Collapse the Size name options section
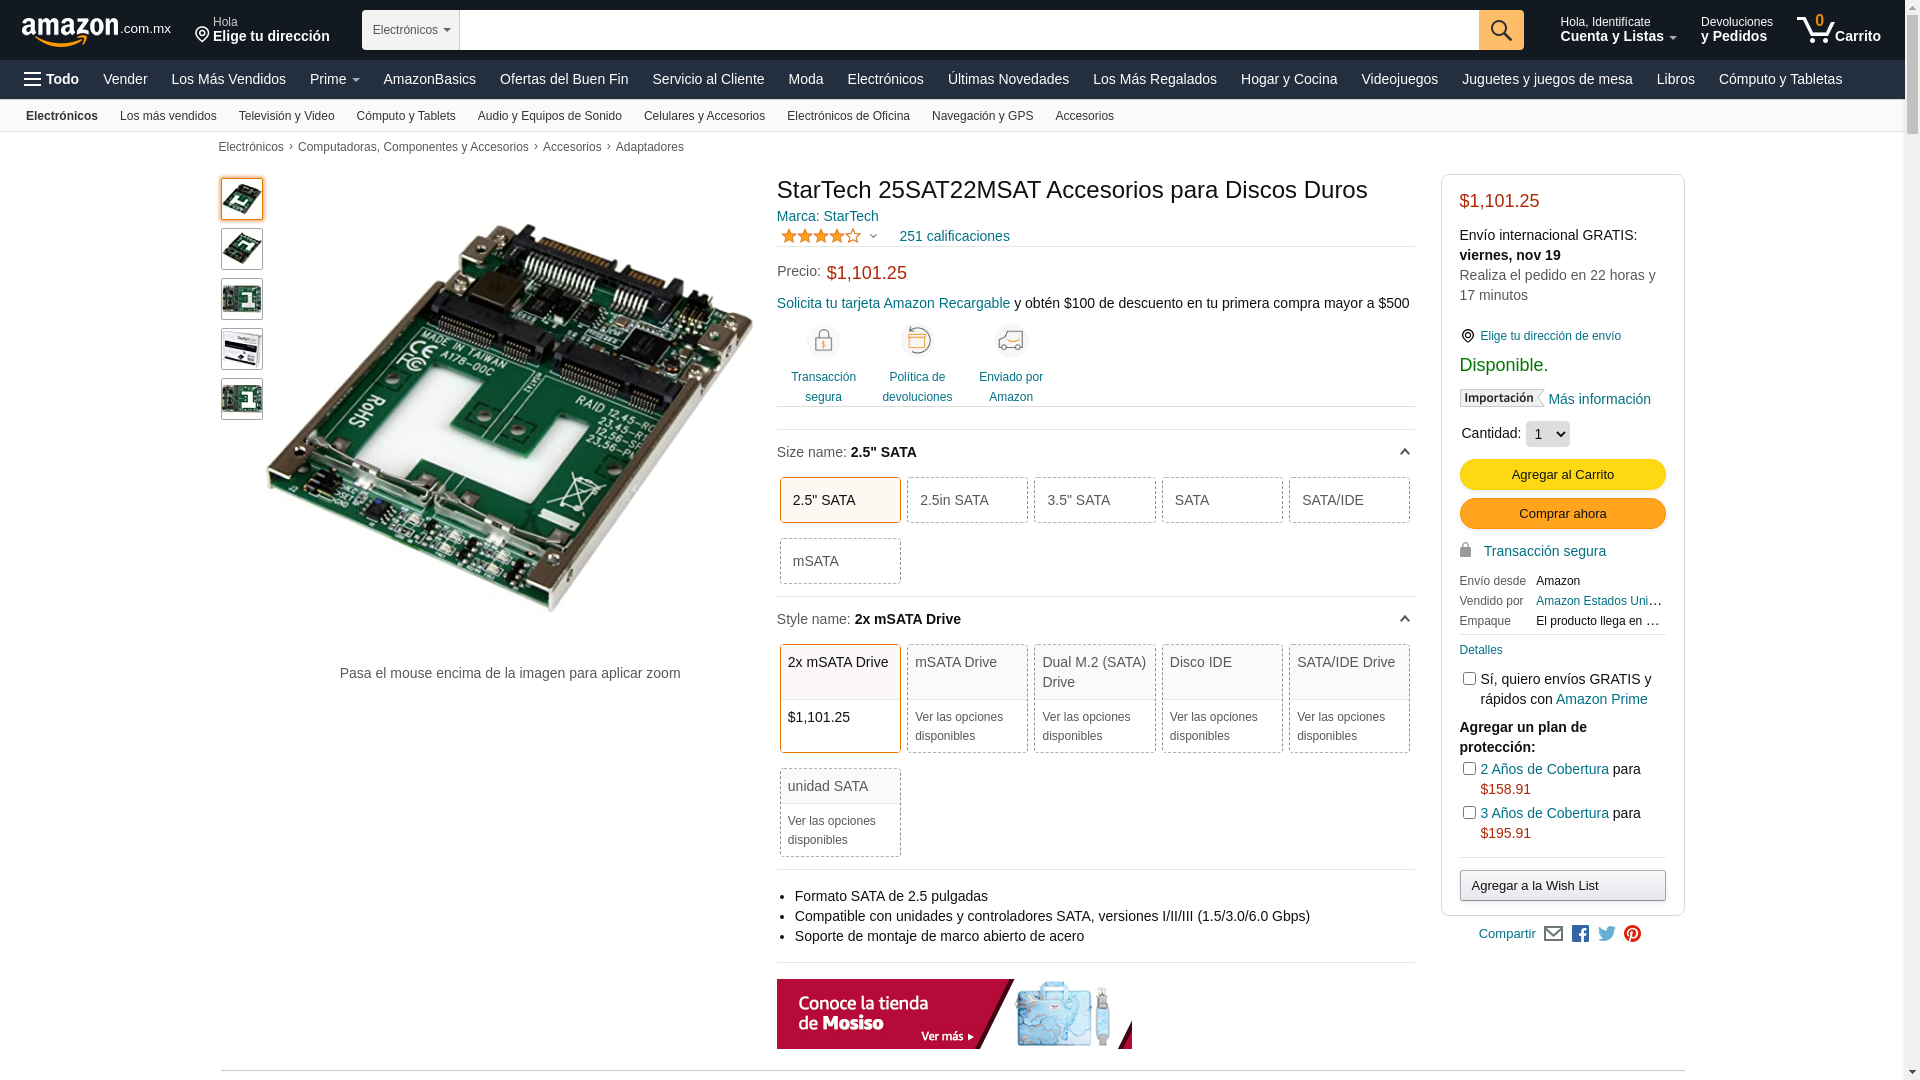This screenshot has height=1080, width=1920. click(x=1404, y=452)
